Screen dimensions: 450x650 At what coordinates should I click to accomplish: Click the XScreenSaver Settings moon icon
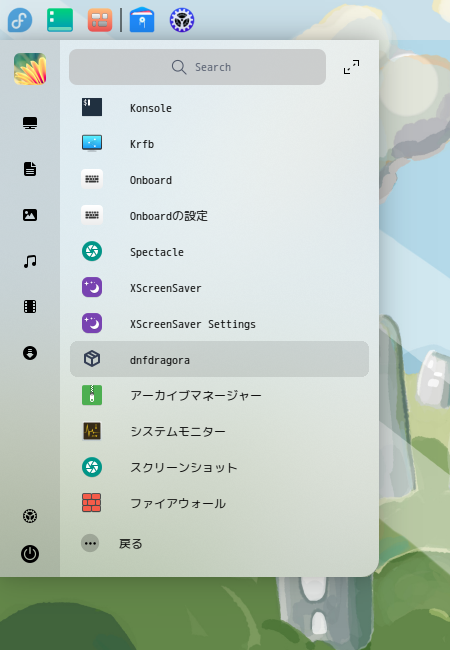pyautogui.click(x=92, y=323)
